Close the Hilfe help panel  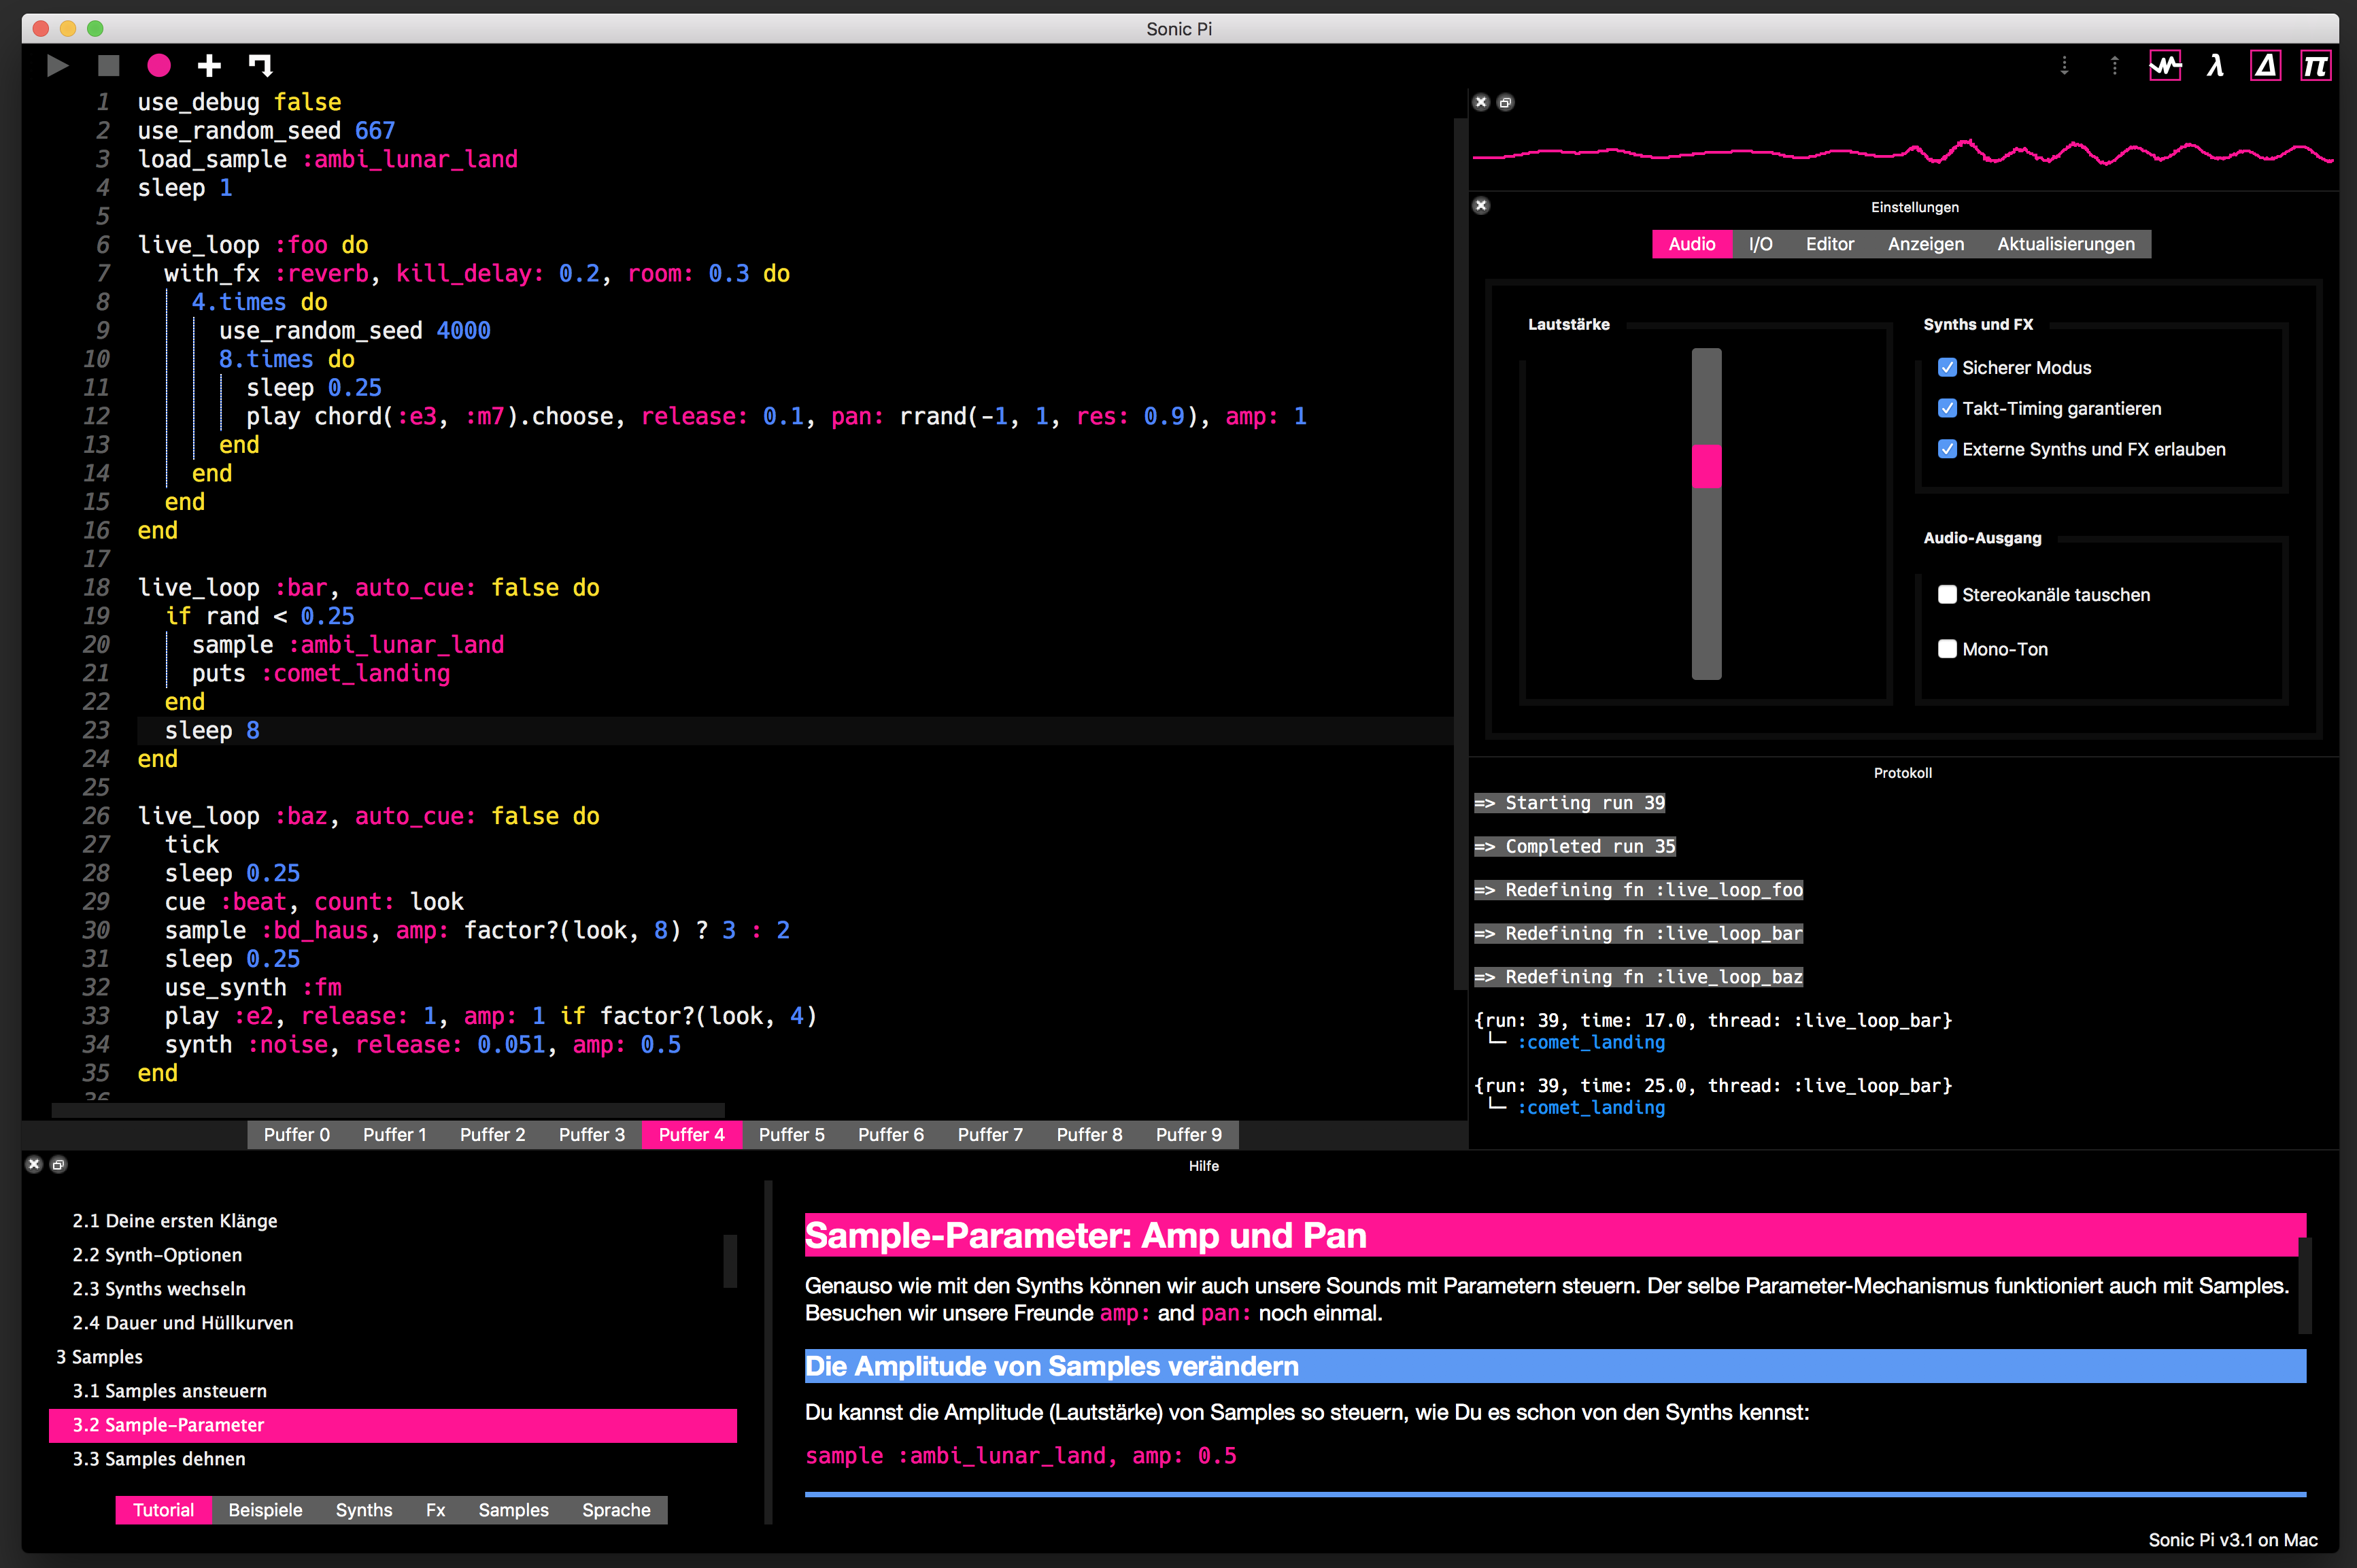34,1164
